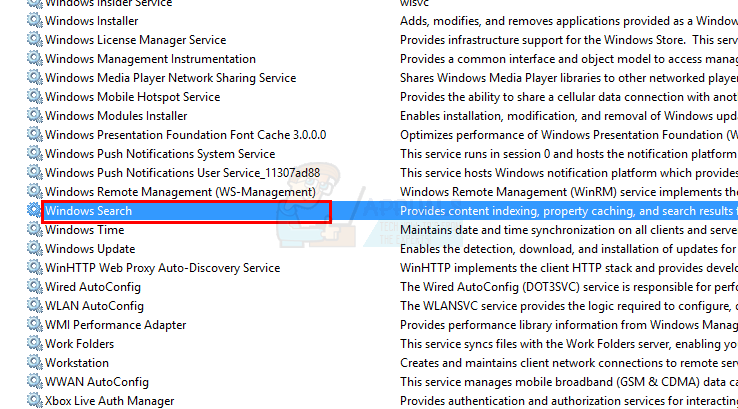The width and height of the screenshot is (738, 409).
Task: Click description 'Enables installation, modification, and removal'
Action: pos(569,116)
